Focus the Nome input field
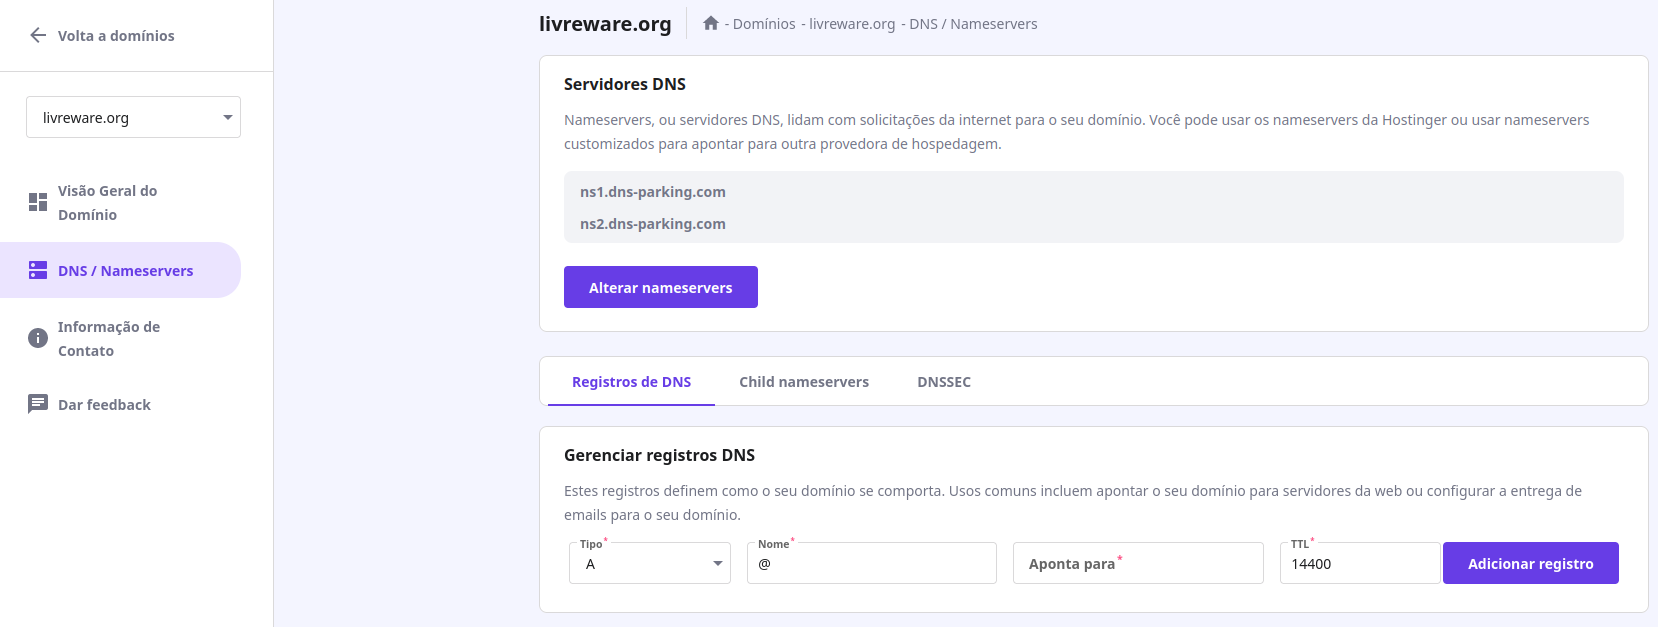Viewport: 1658px width, 627px height. coord(871,564)
